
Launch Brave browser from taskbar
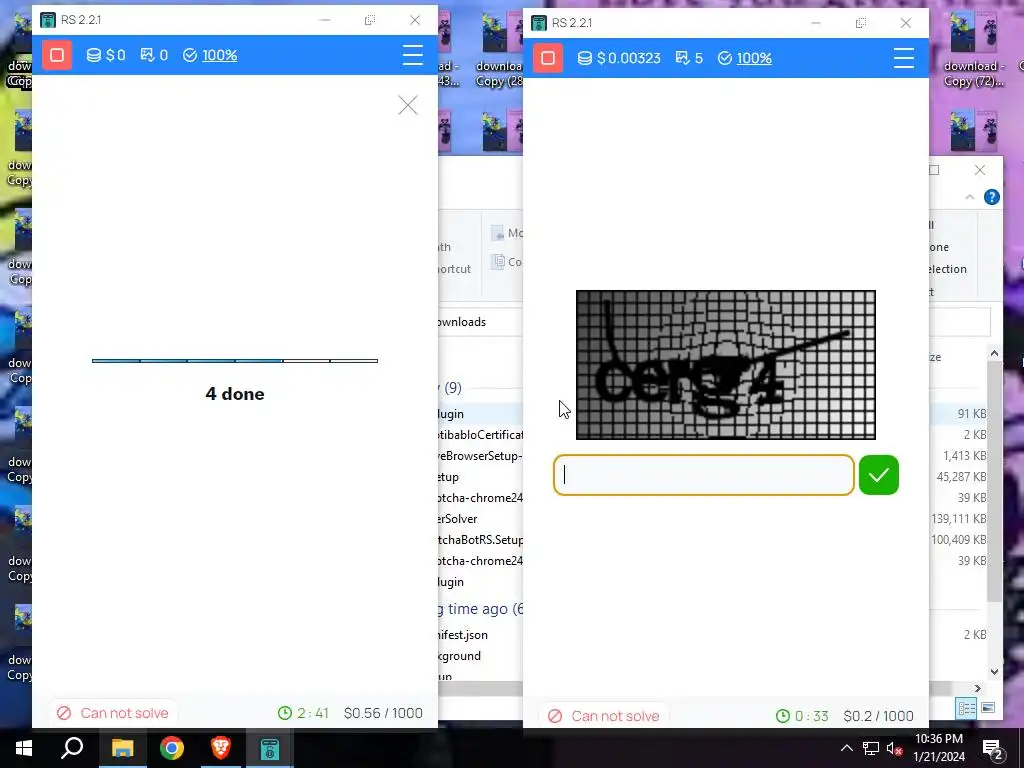tap(221, 748)
